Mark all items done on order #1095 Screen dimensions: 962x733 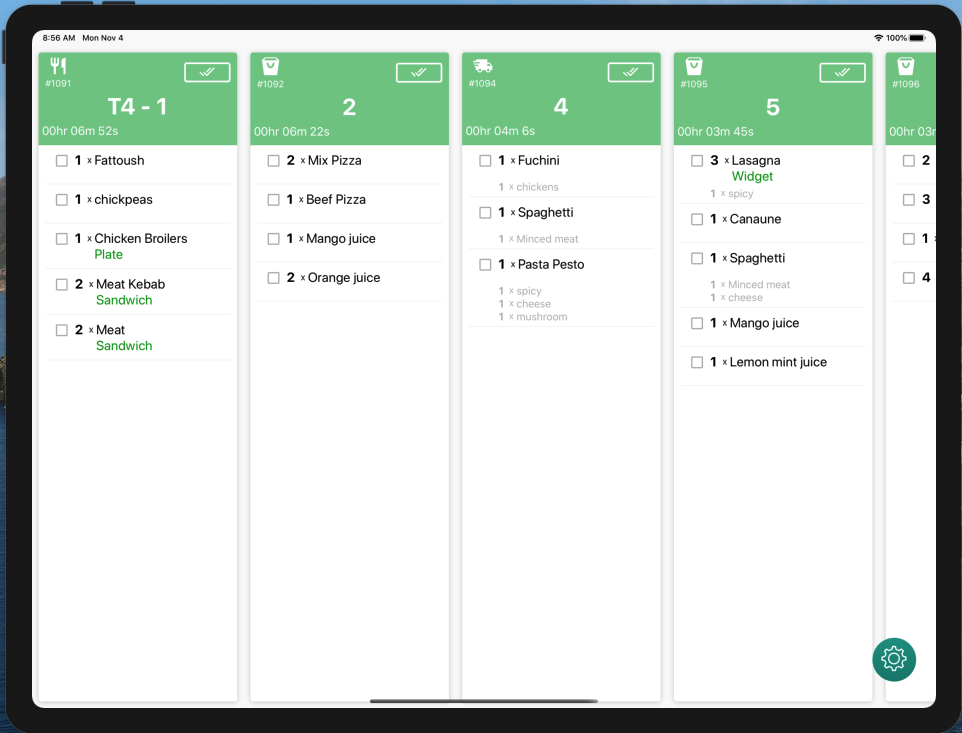pos(842,72)
